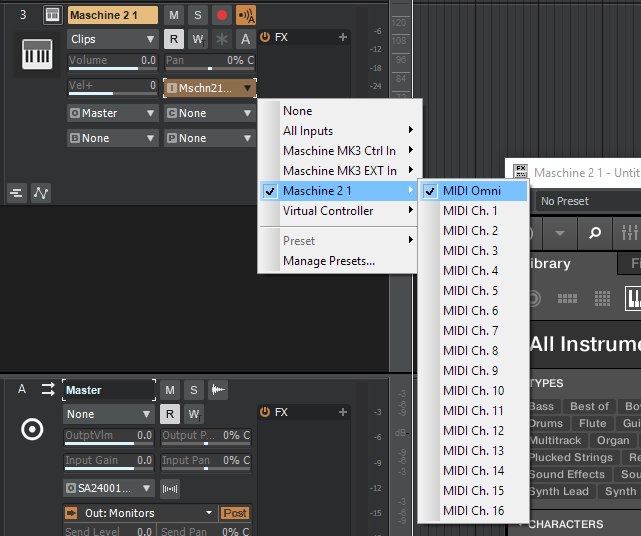Open the B None bank dropdown
The height and width of the screenshot is (536, 641).
pyautogui.click(x=112, y=138)
